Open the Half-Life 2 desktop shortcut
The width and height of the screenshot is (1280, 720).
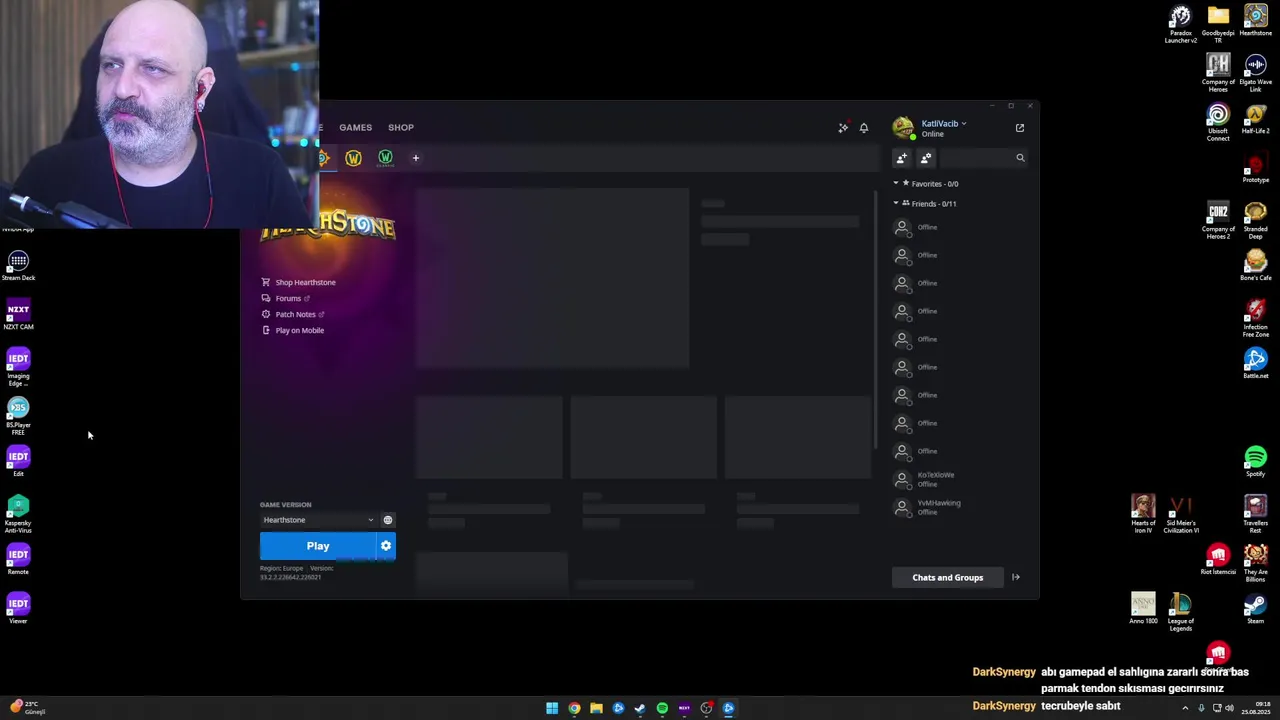pyautogui.click(x=1256, y=118)
